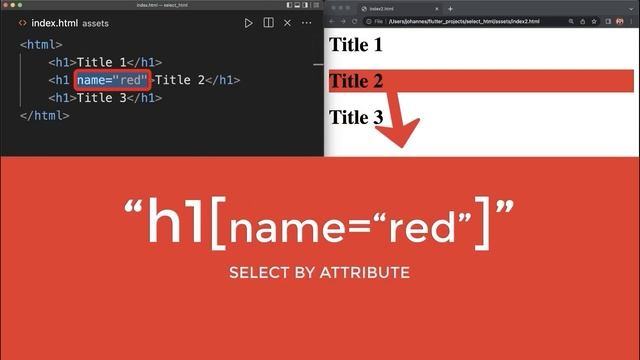
Task: Click the opening <html> tag line
Action: point(41,44)
